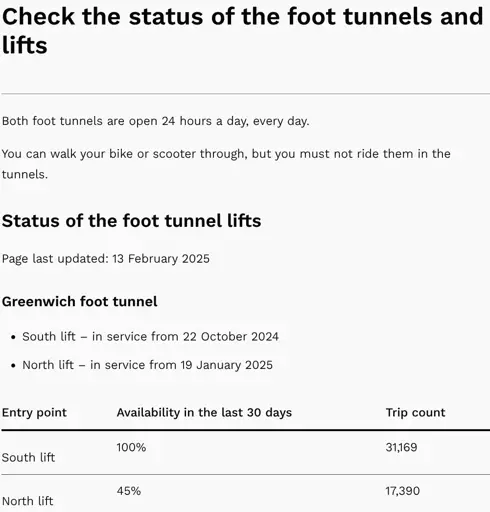Click the 31,169 trip count value
This screenshot has width=490, height=512.
(x=401, y=447)
